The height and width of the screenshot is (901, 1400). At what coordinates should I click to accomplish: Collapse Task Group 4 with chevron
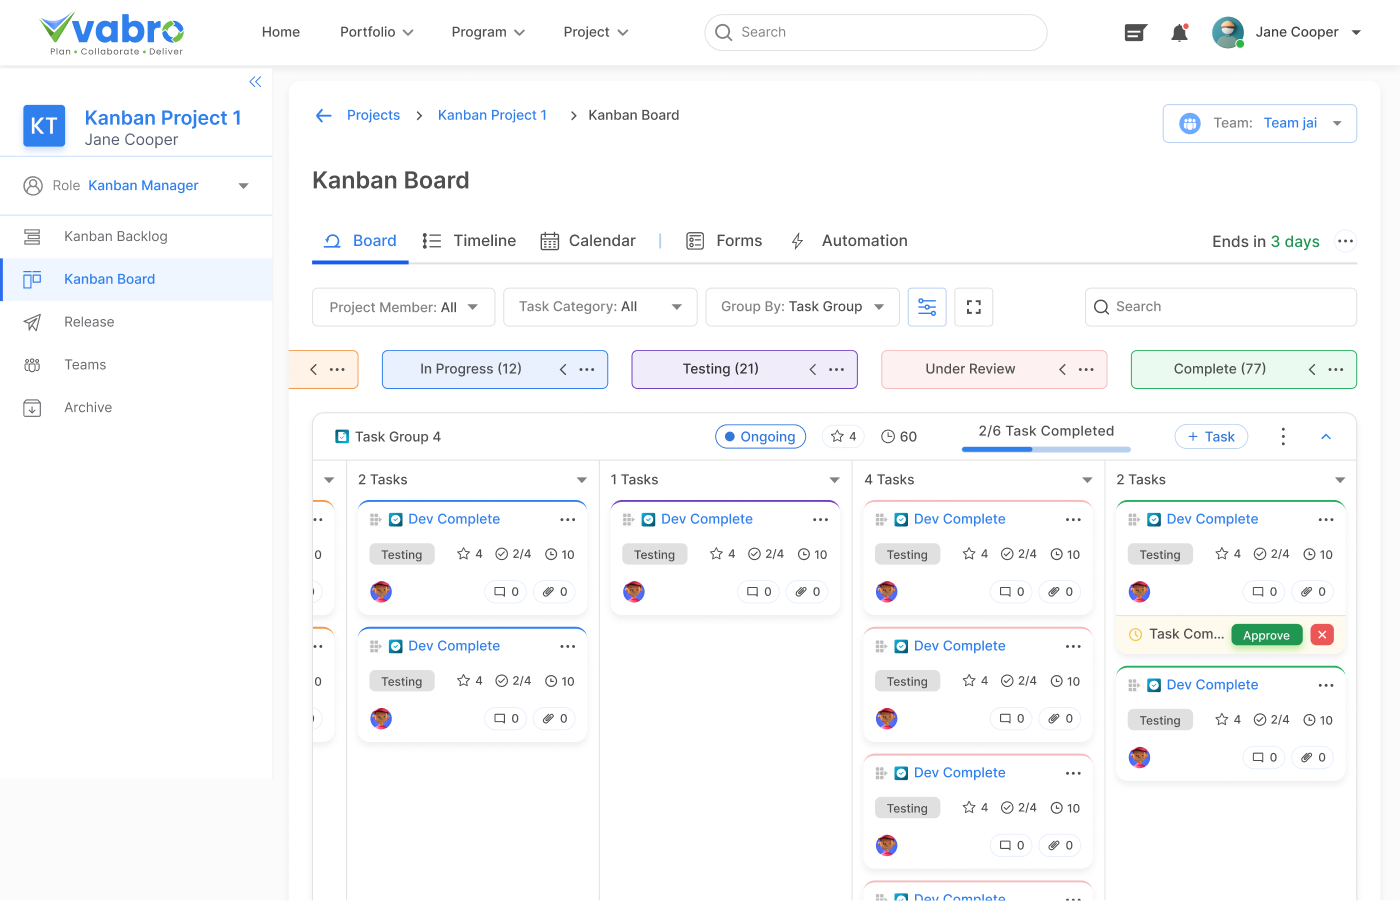coord(1326,437)
